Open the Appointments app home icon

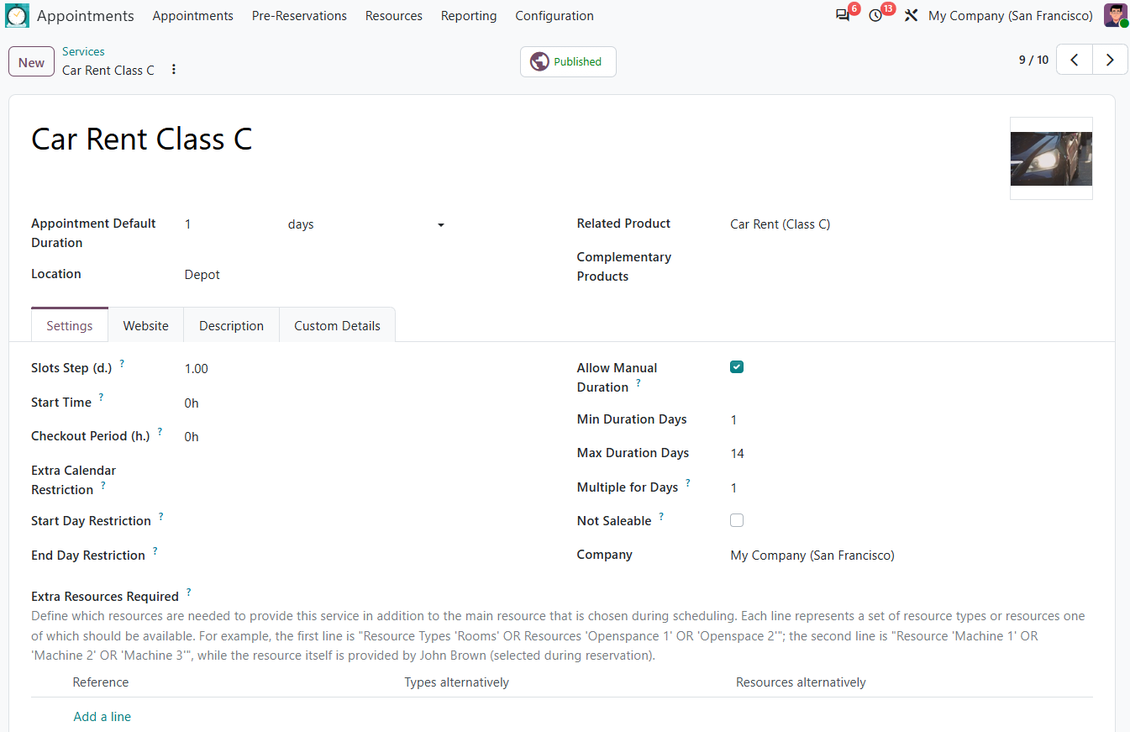pyautogui.click(x=17, y=16)
